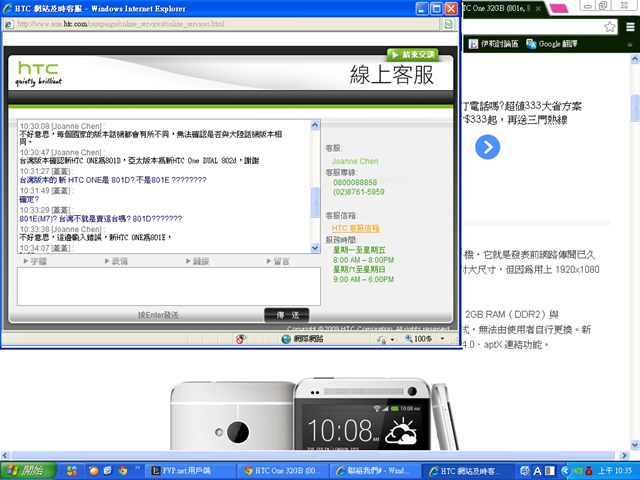Click the compatibility view icon in address bar
640x480 pixels.
(x=448, y=24)
